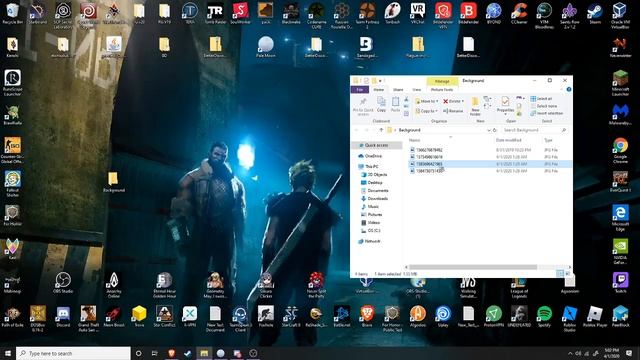Select the Oracle VM VirtualBox desktop icon
This screenshot has height=360, width=640.
(620, 16)
